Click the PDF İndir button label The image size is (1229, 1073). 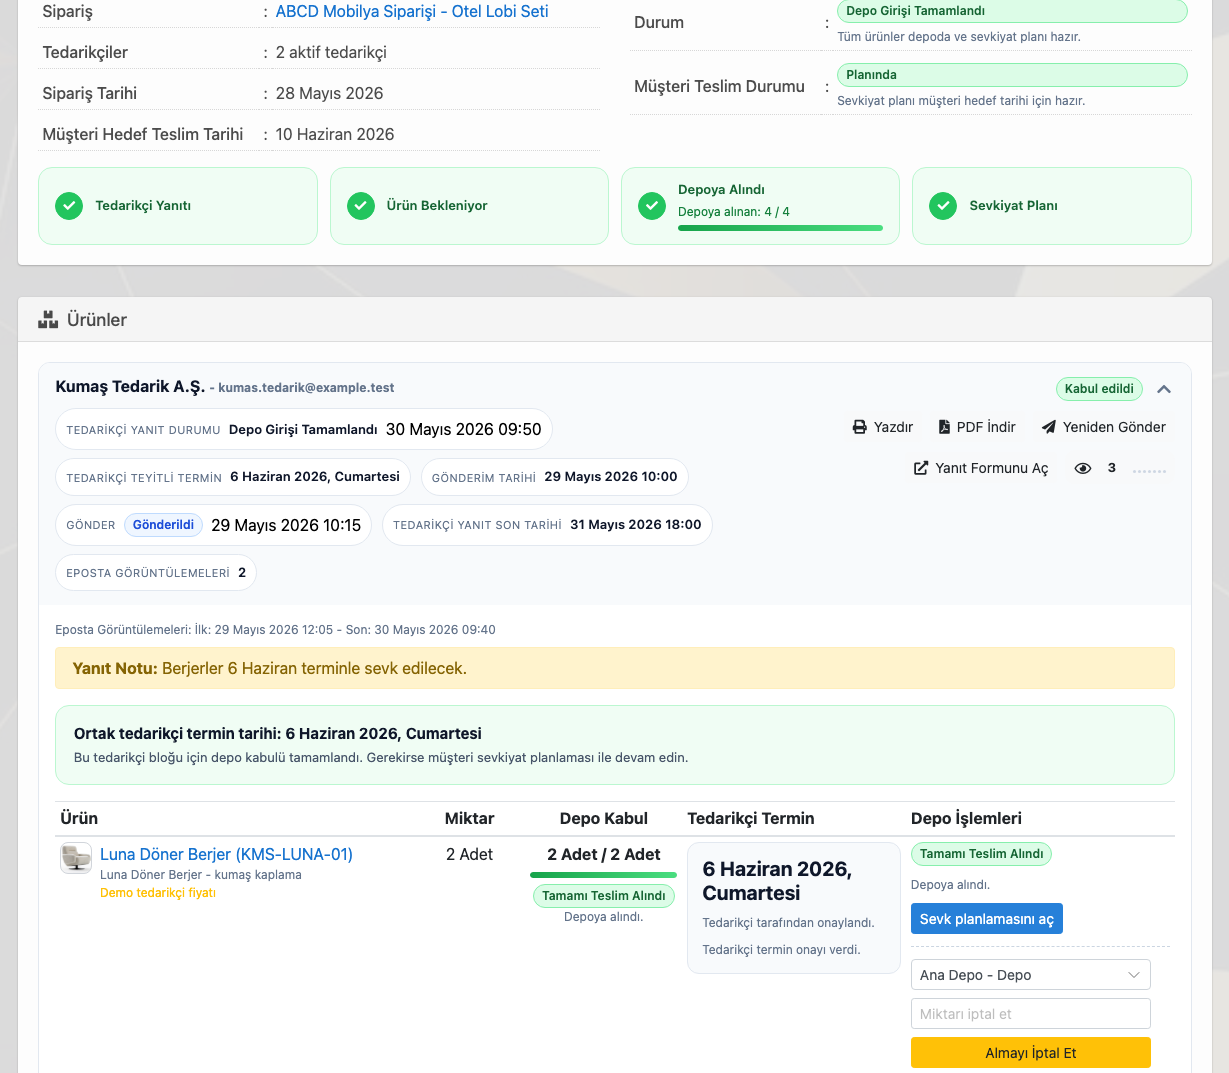tap(986, 427)
